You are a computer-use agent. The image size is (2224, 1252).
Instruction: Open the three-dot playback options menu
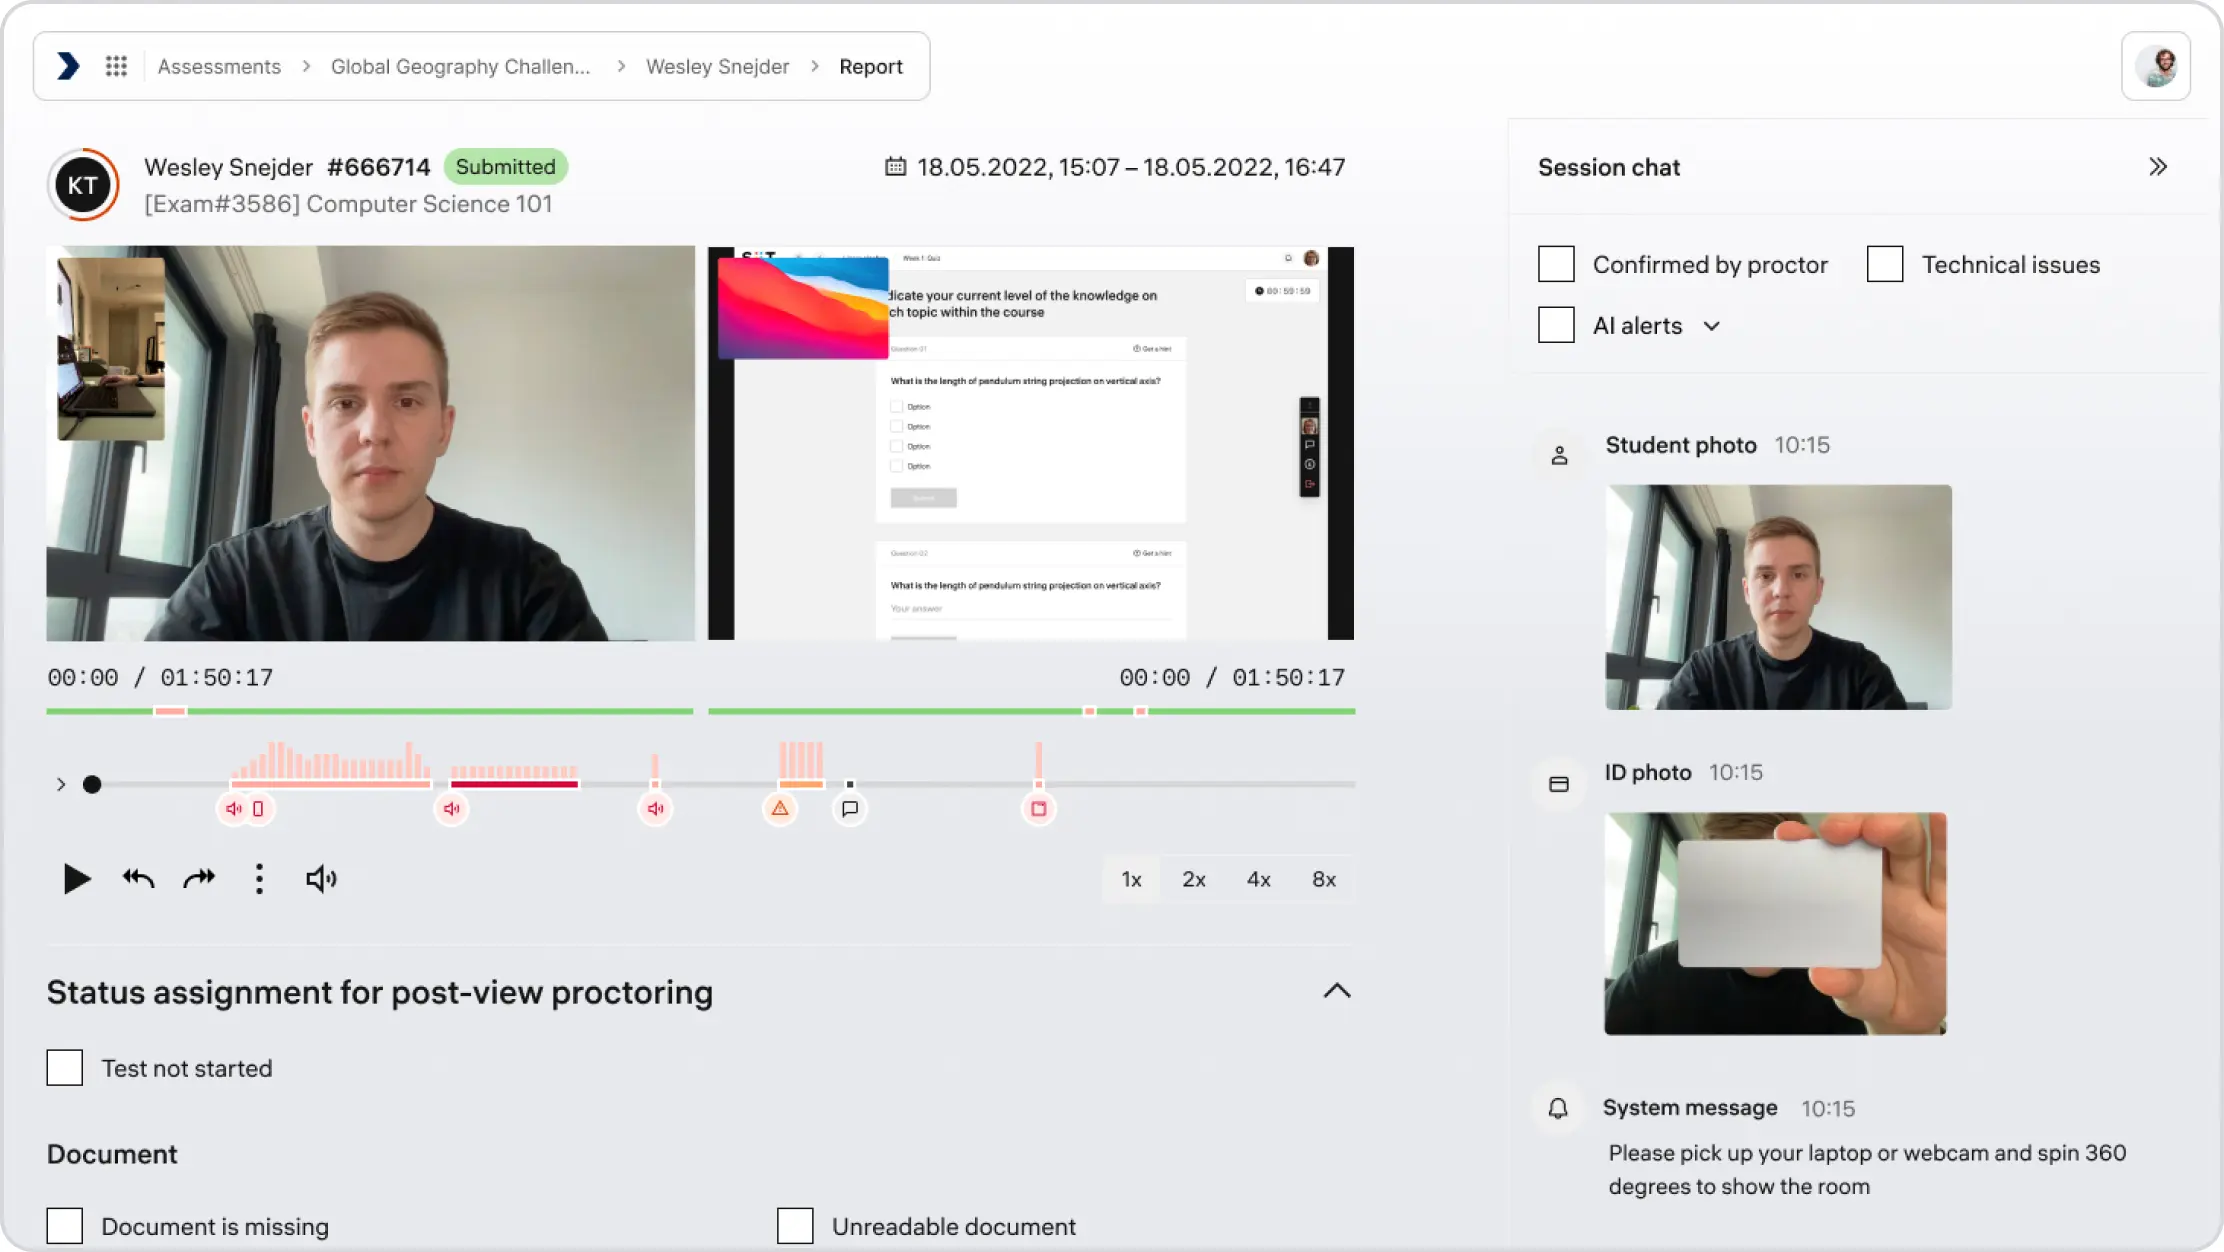click(259, 879)
